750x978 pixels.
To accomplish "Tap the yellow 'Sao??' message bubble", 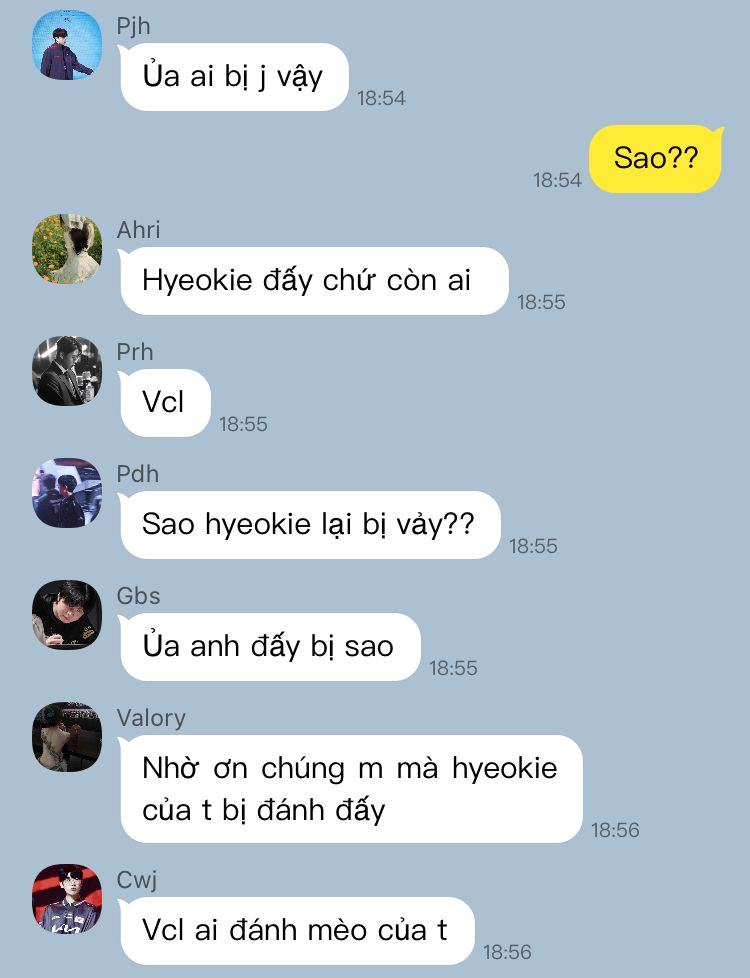I will click(x=656, y=158).
